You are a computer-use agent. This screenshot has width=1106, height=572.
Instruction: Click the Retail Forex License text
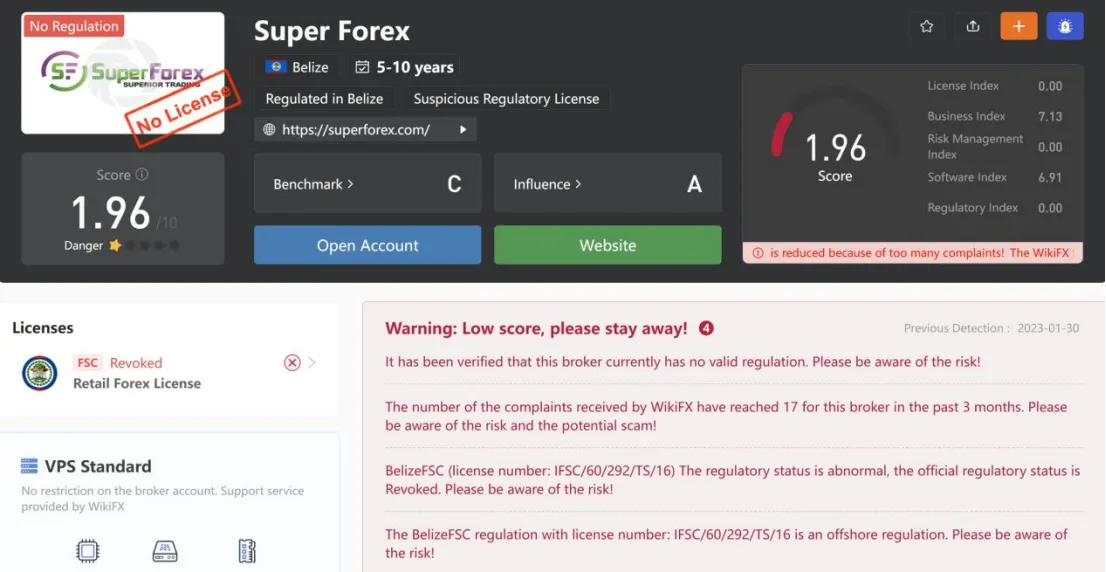tap(137, 384)
